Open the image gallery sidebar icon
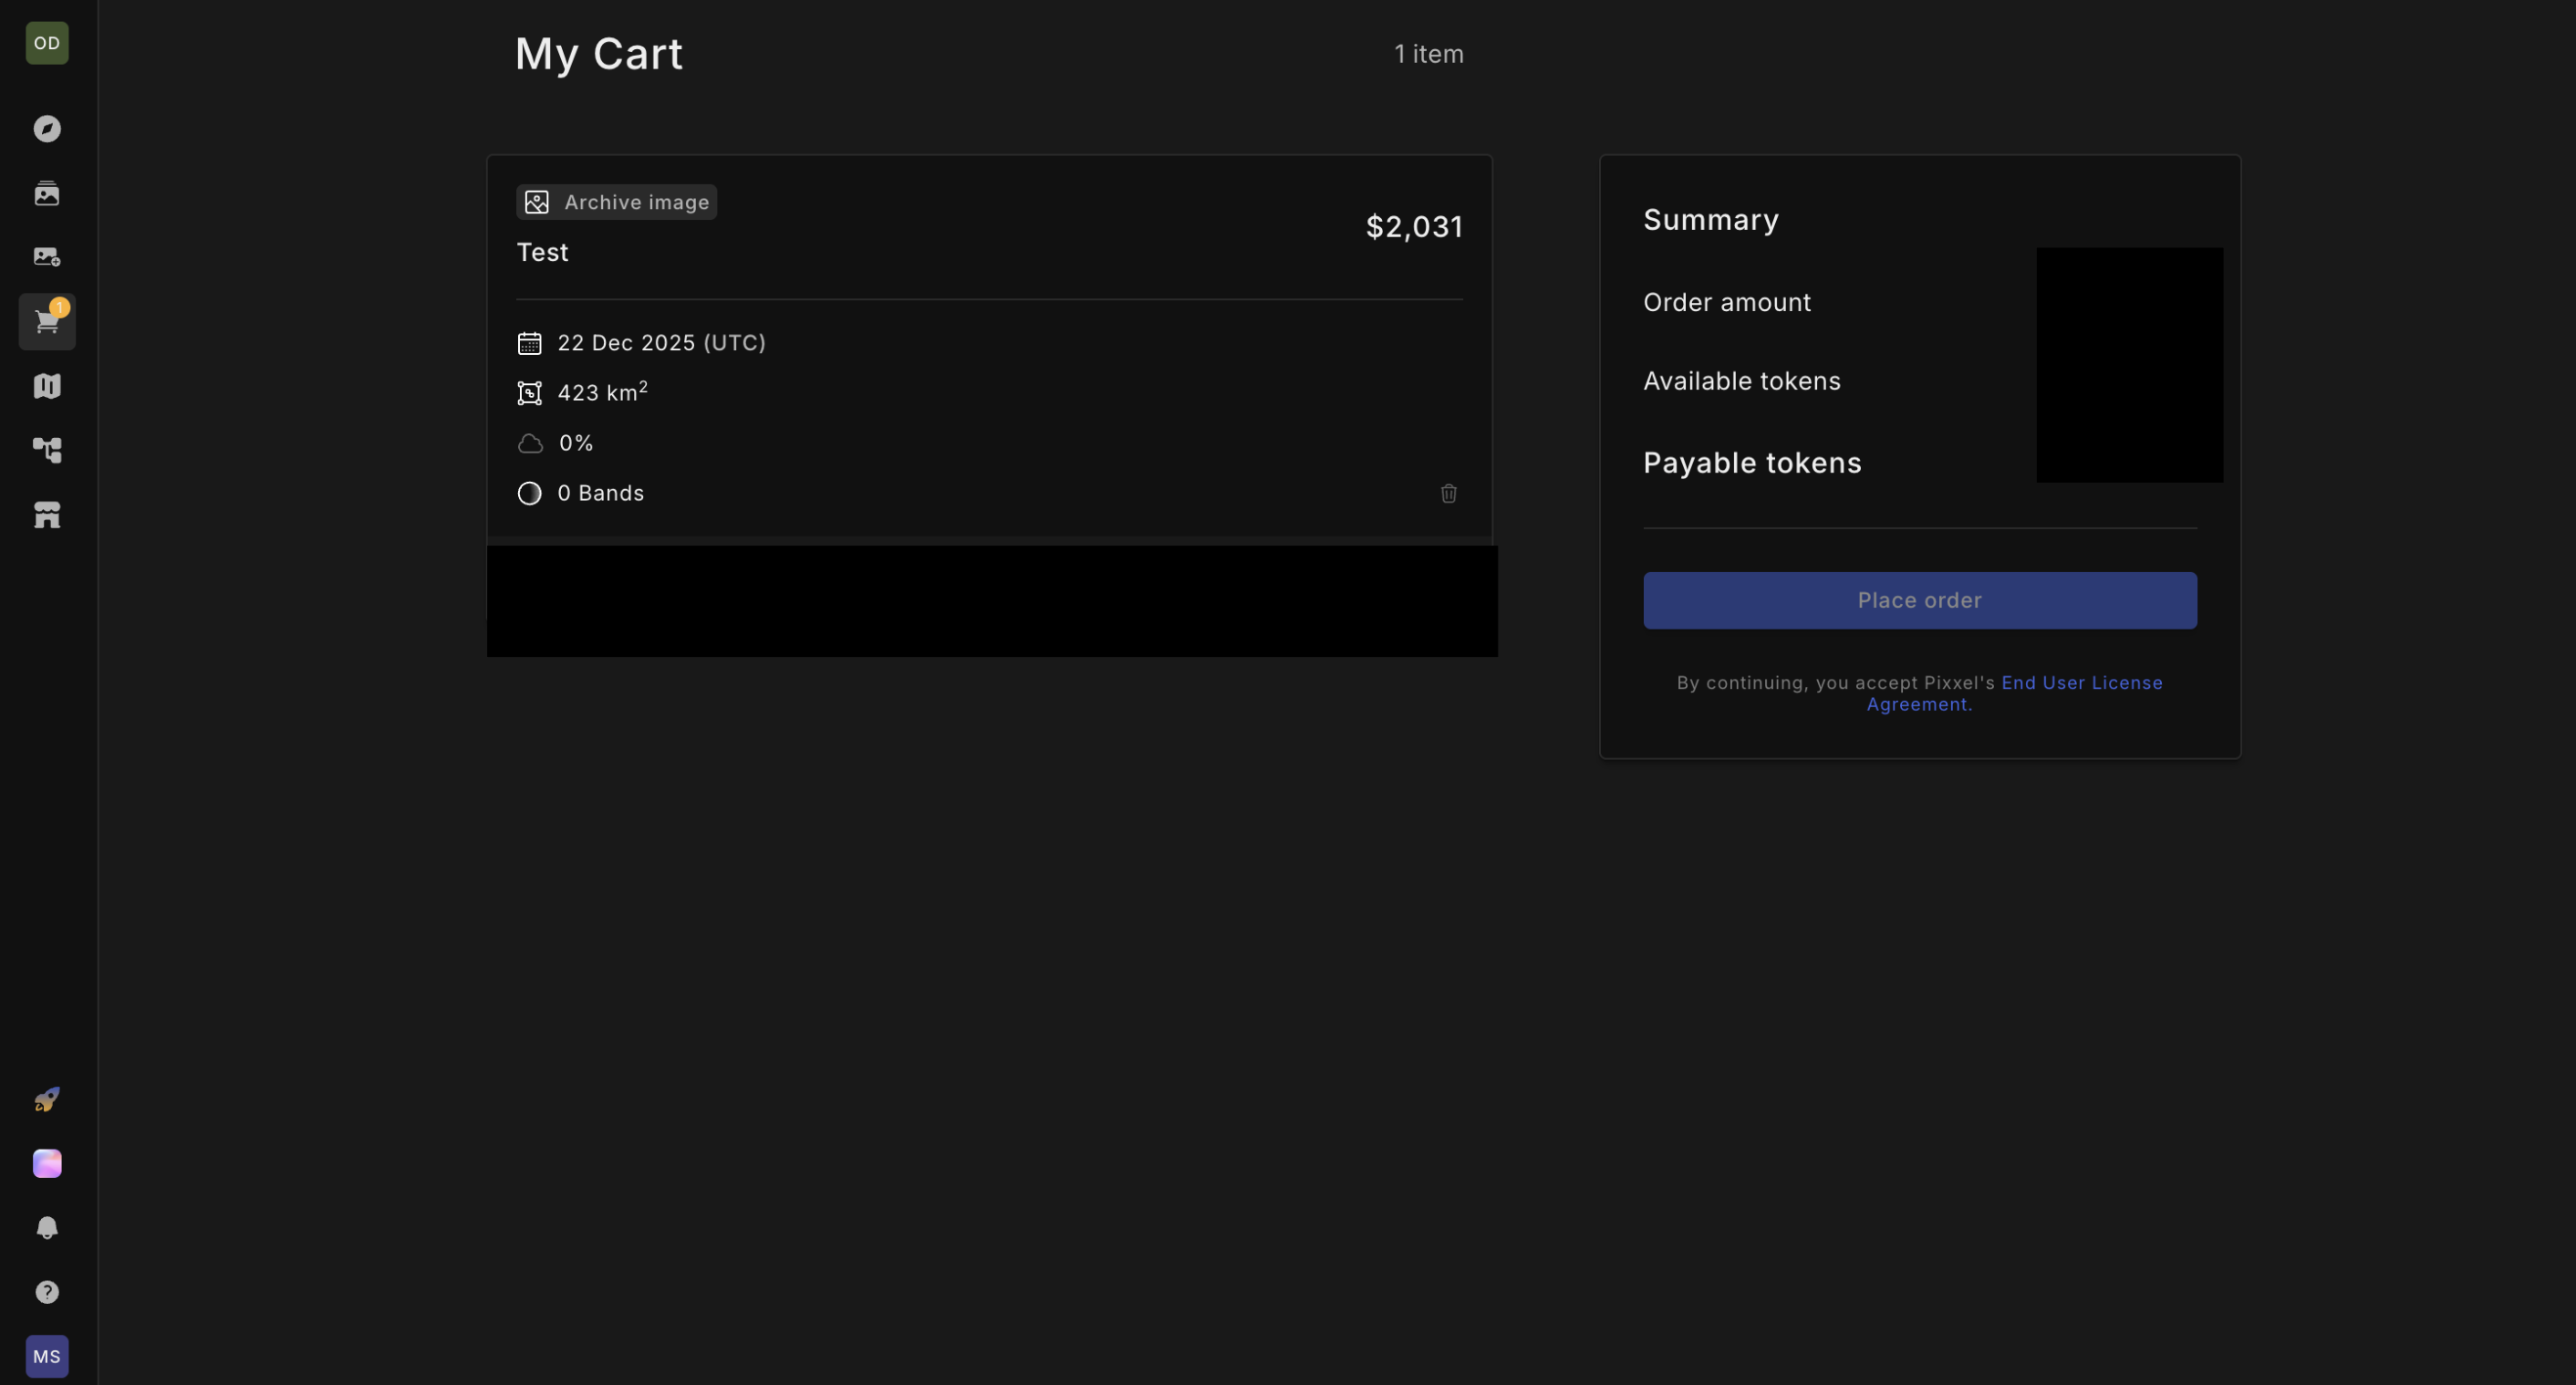The height and width of the screenshot is (1385, 2576). point(47,193)
